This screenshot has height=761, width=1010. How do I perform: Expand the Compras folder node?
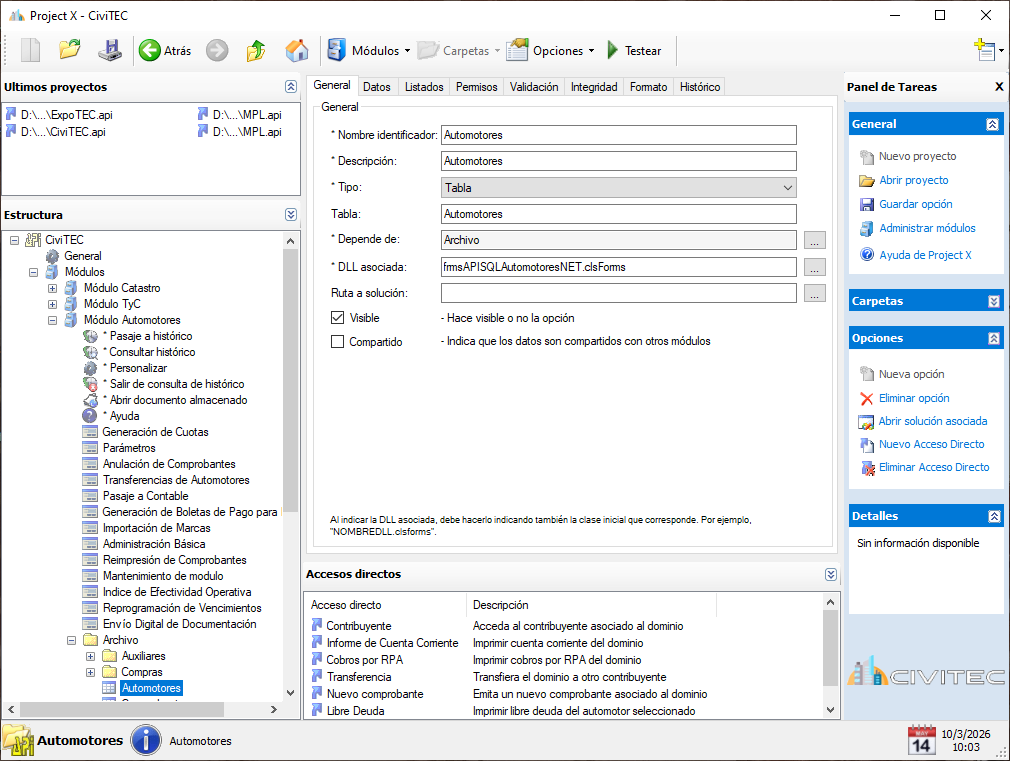tap(90, 672)
